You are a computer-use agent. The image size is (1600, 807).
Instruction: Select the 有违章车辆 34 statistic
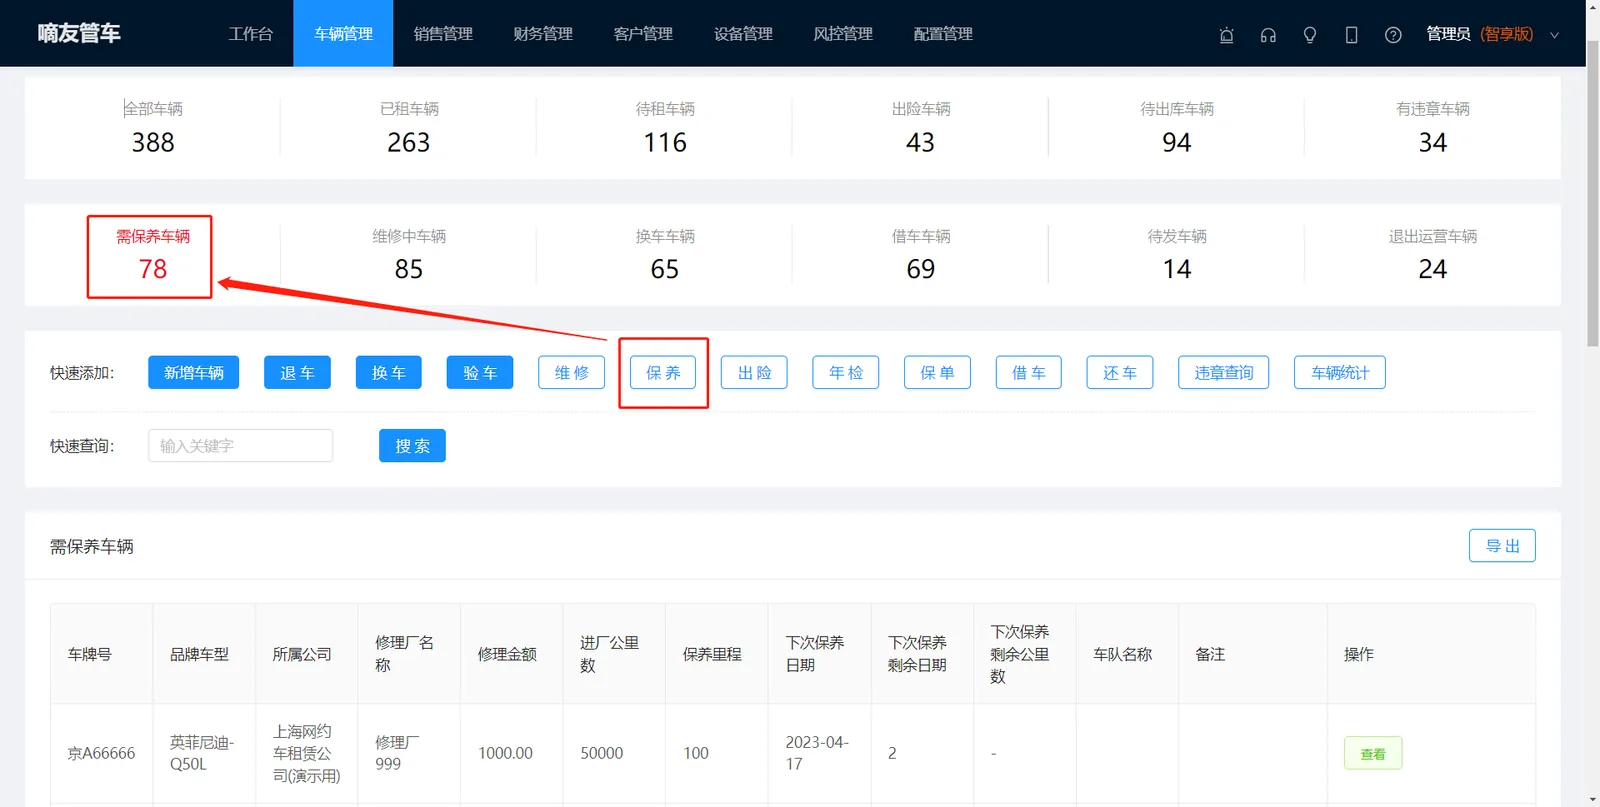coord(1433,128)
